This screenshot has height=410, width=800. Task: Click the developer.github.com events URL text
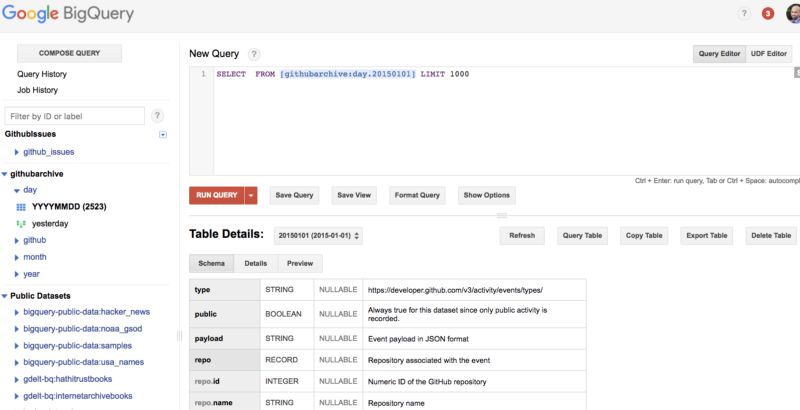point(455,290)
